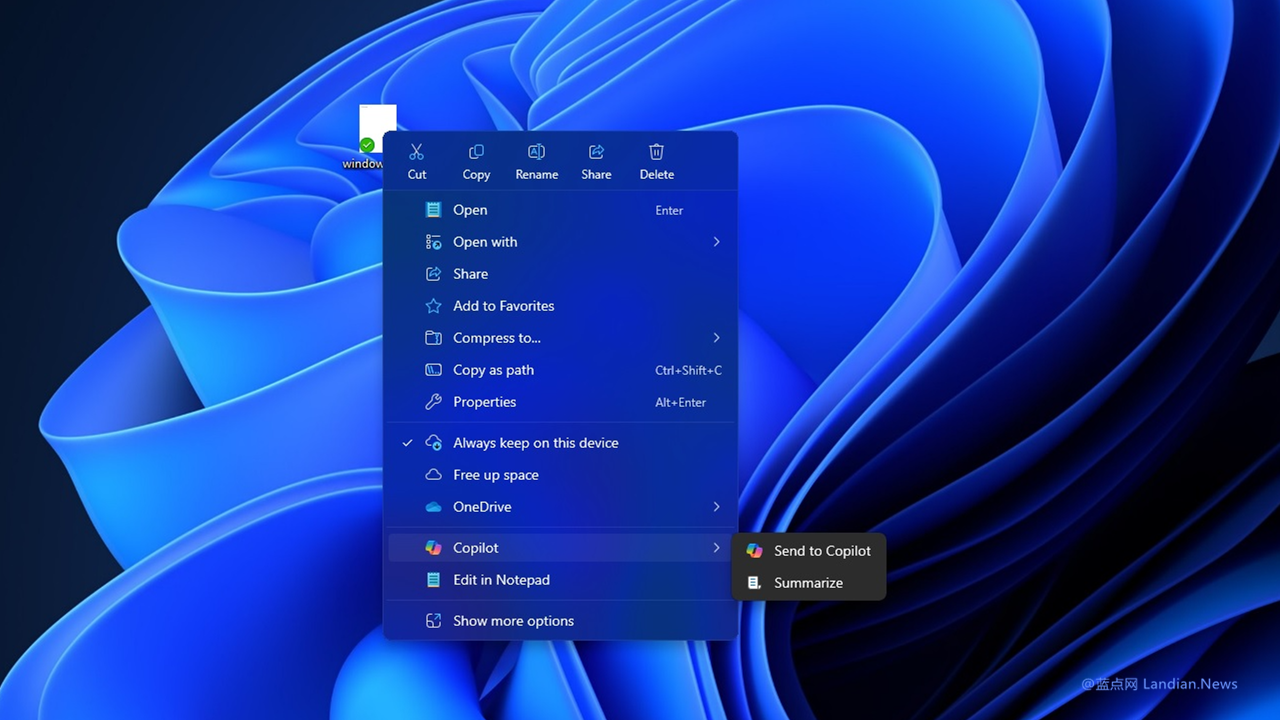The height and width of the screenshot is (720, 1280).
Task: Select the desktop file with green checkmark
Action: [377, 128]
